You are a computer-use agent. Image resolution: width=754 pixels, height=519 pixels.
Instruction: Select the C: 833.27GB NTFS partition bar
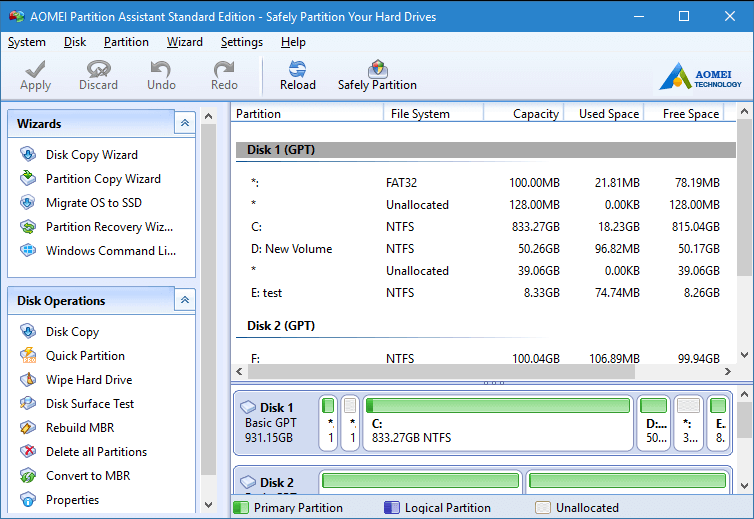coord(498,423)
